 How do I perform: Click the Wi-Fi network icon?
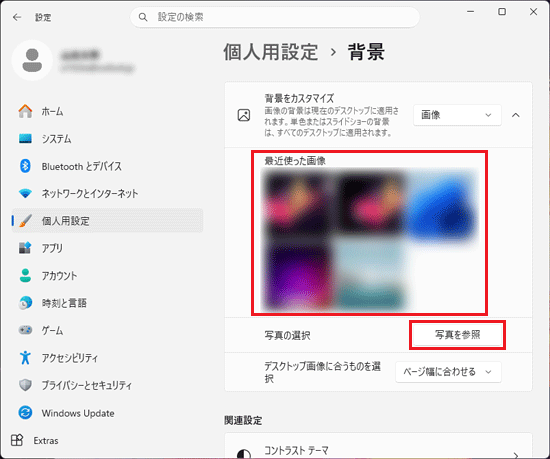(25, 193)
